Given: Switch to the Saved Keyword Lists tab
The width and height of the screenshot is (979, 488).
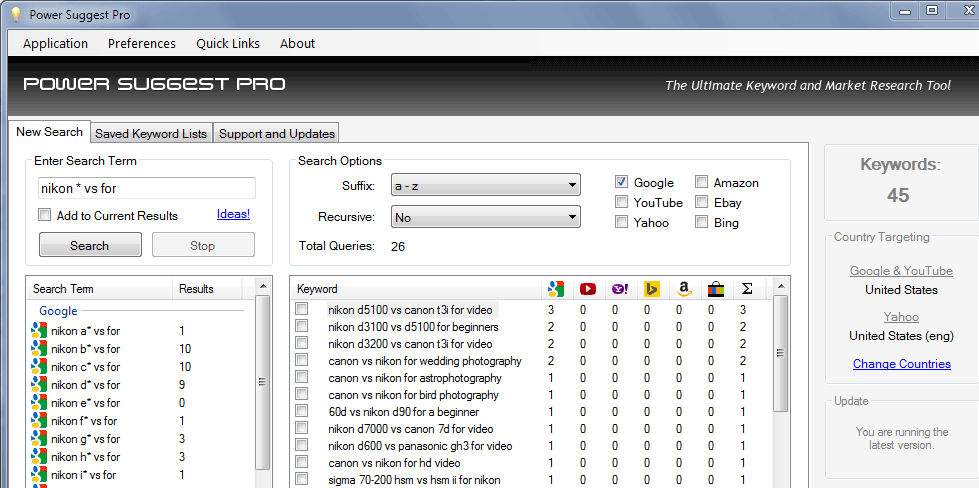Looking at the screenshot, I should point(151,134).
